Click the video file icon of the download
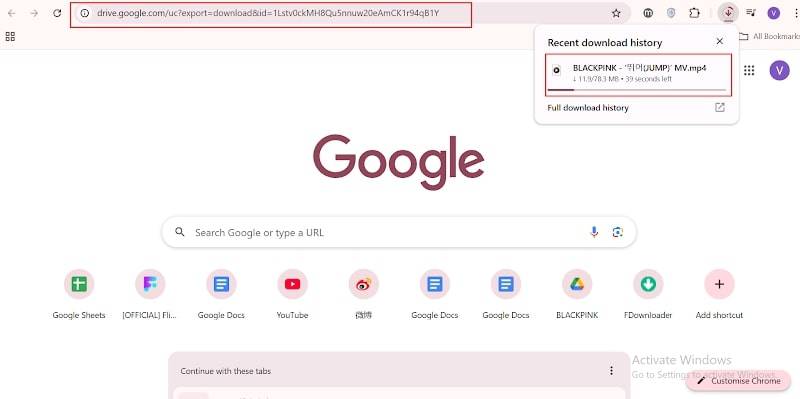This screenshot has height=399, width=800. coord(557,70)
